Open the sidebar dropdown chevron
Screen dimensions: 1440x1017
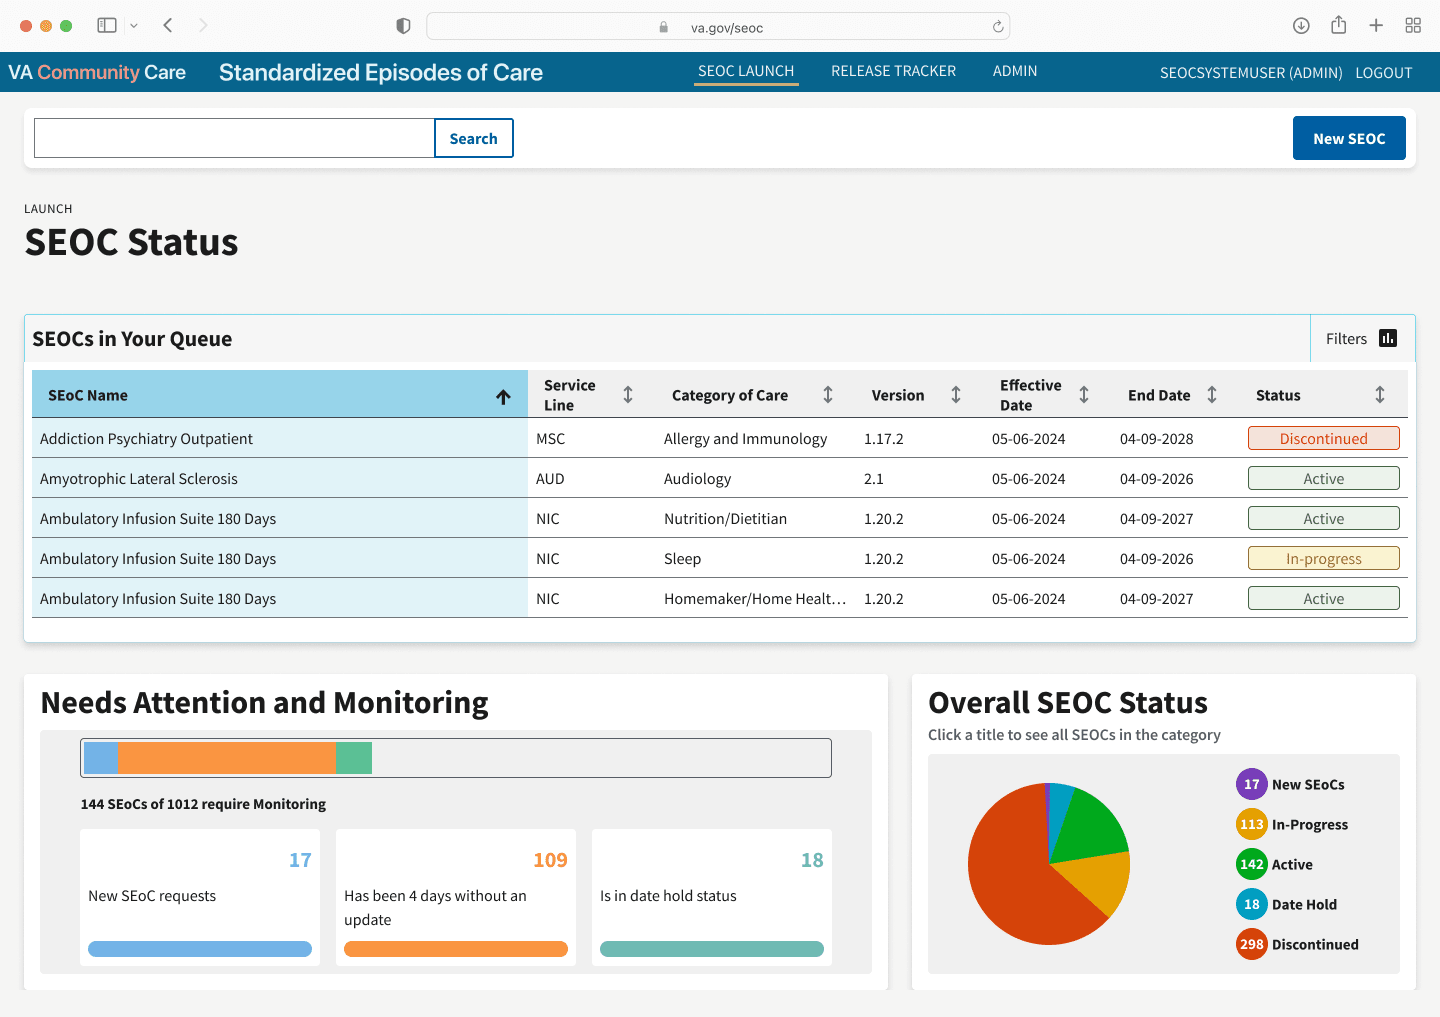134,25
